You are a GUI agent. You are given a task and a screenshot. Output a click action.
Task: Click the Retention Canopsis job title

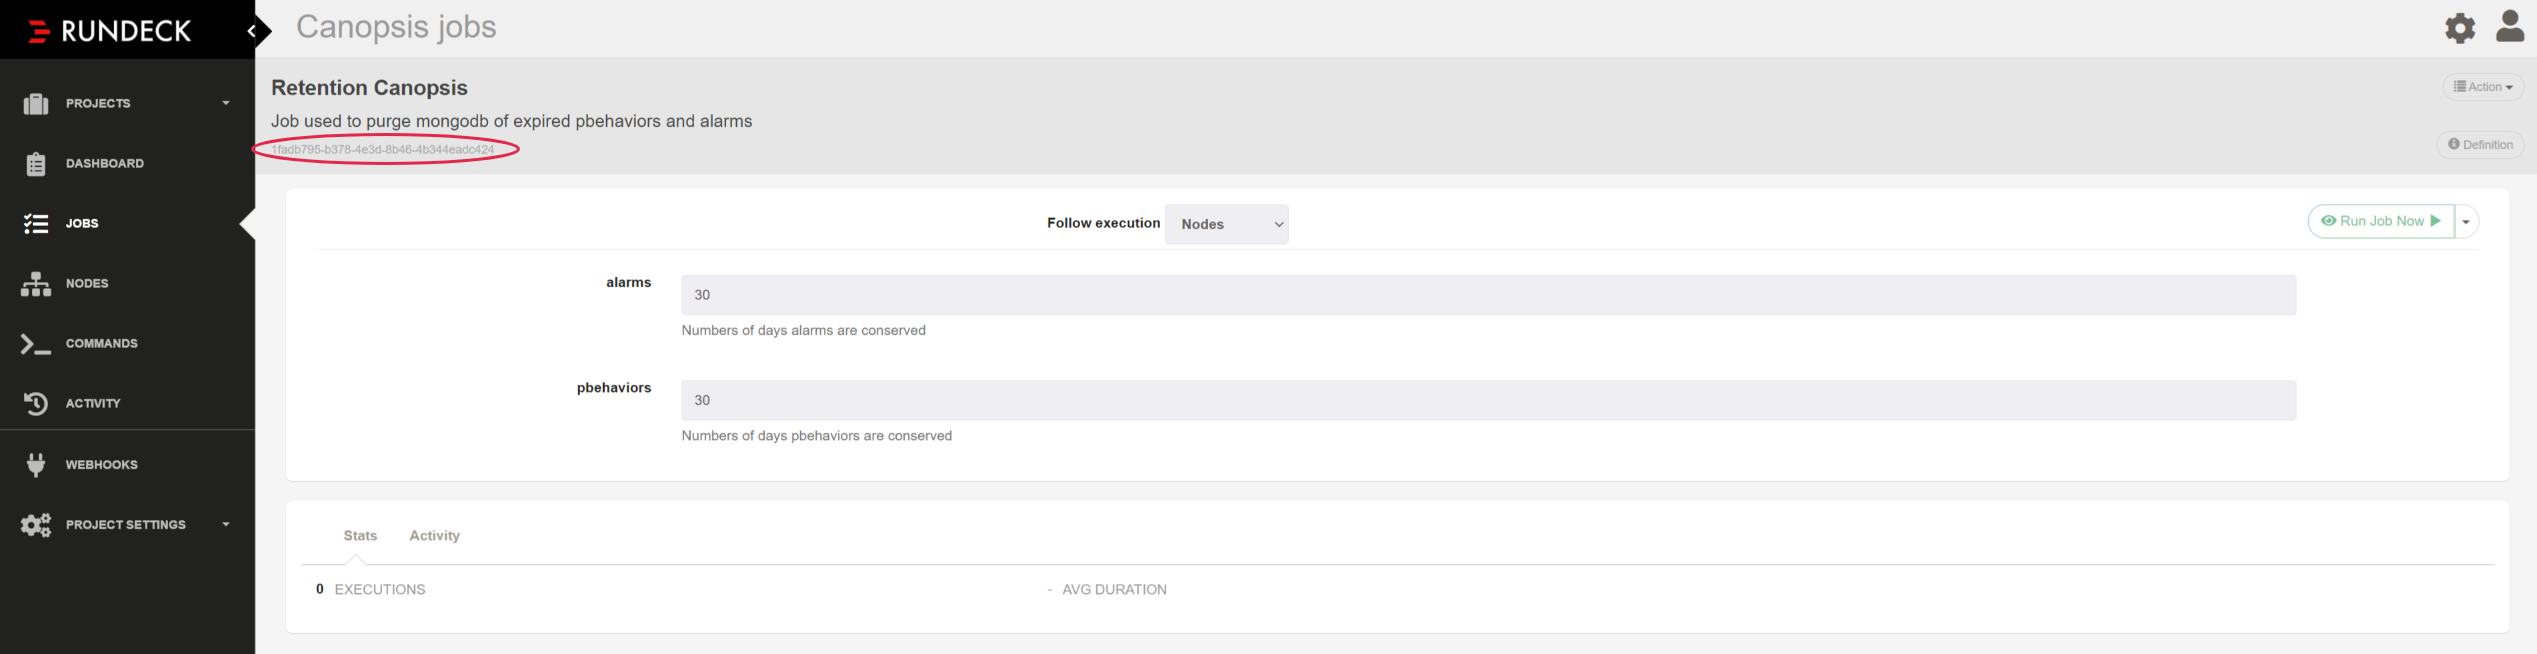(369, 88)
